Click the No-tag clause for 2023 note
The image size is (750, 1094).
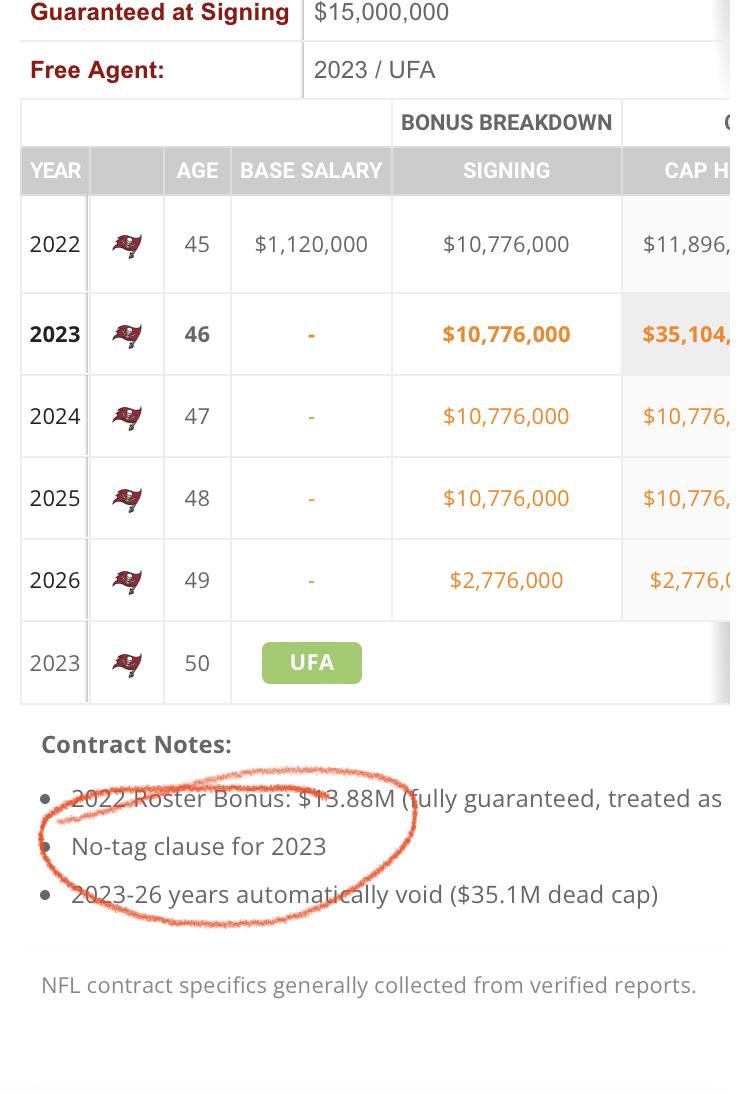199,847
